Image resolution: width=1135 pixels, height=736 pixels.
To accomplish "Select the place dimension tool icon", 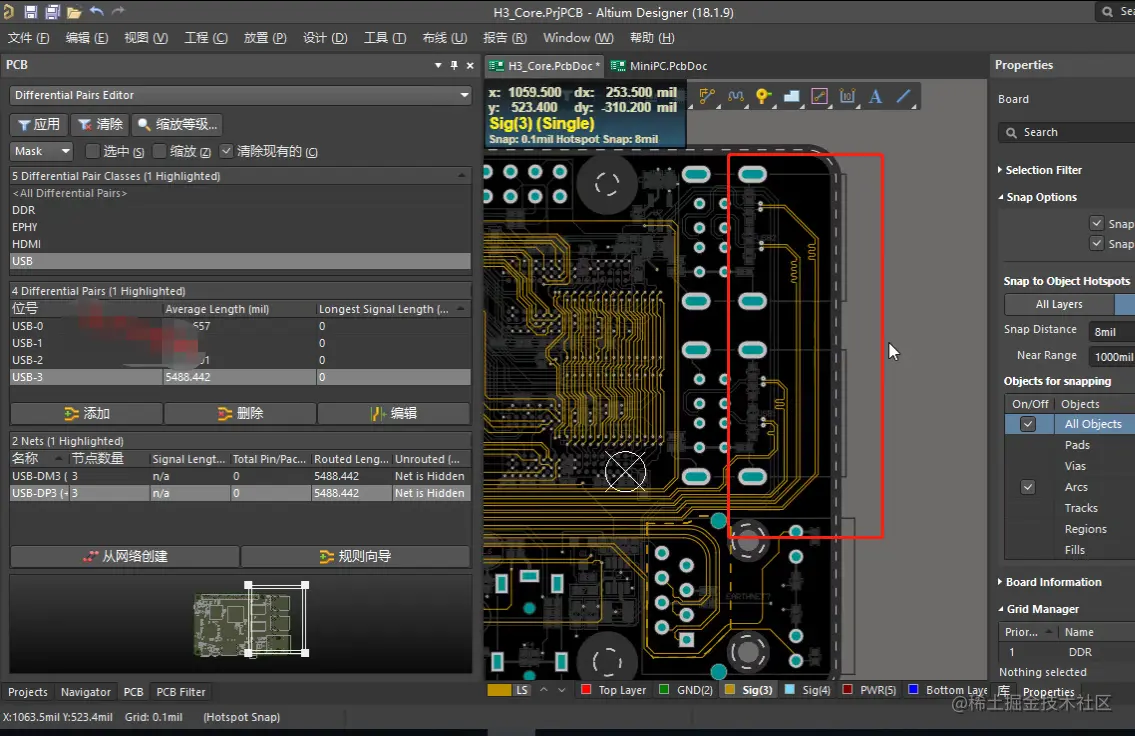I will point(848,97).
